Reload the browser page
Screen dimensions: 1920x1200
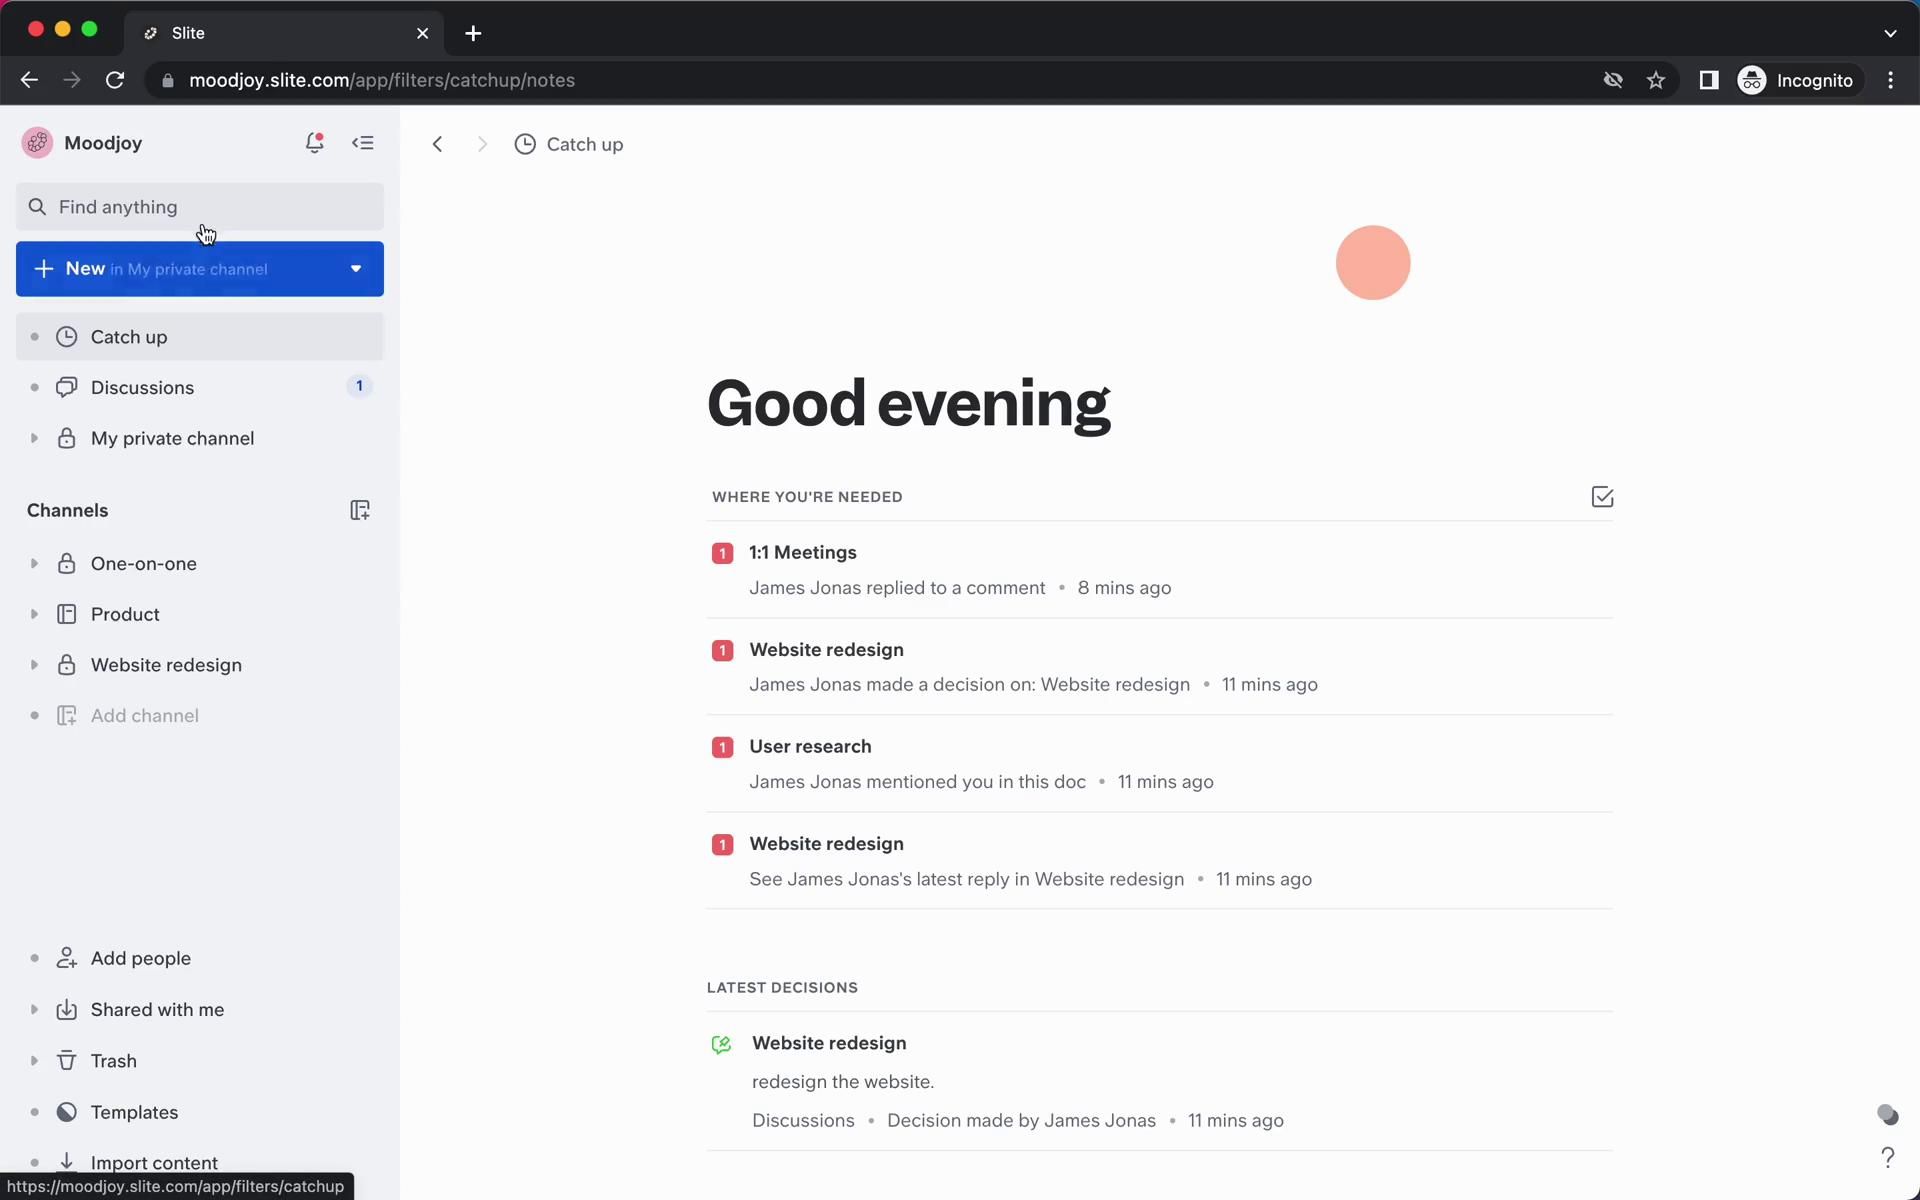pos(115,80)
